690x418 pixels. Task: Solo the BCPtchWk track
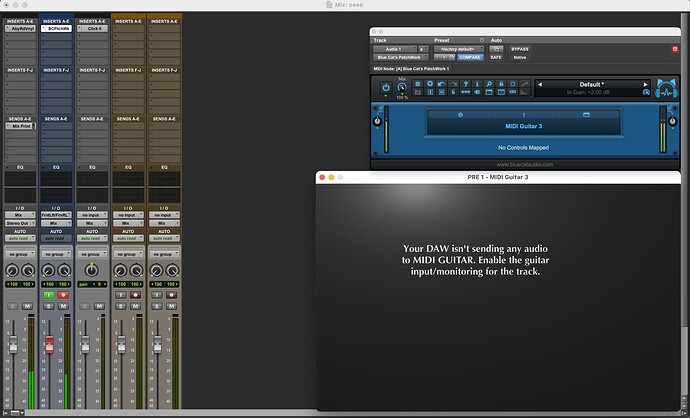[49, 306]
